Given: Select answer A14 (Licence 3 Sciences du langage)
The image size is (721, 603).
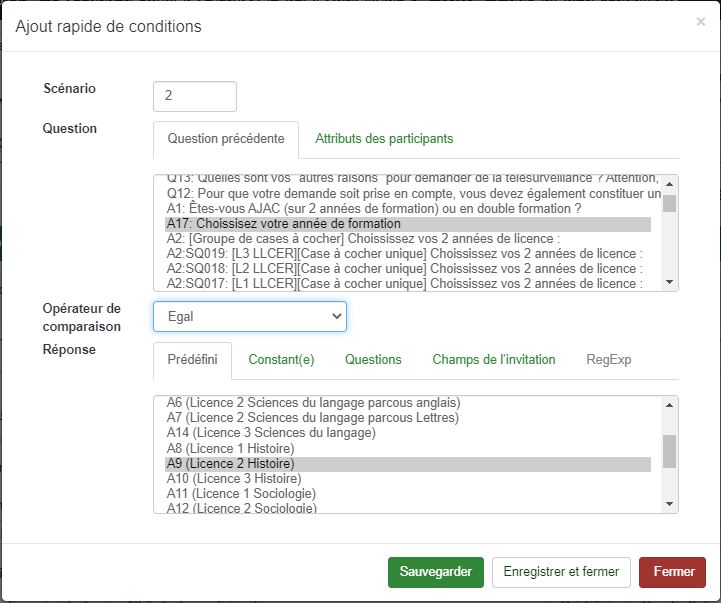Looking at the screenshot, I should [x=271, y=433].
